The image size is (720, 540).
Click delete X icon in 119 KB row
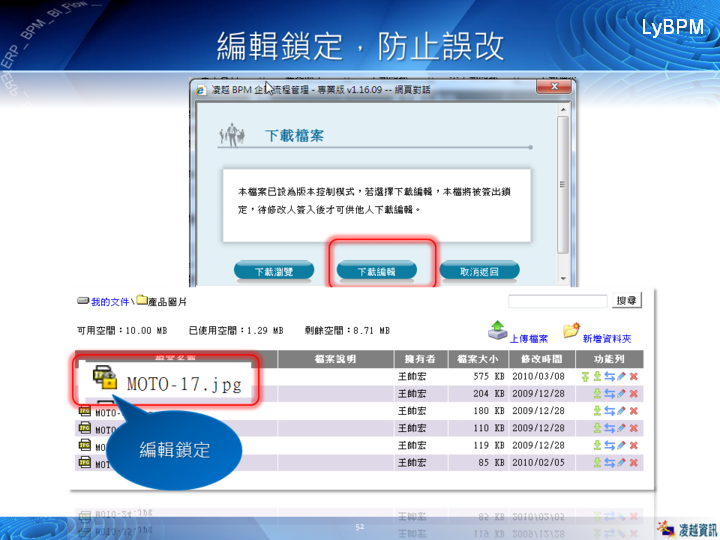coord(634,445)
